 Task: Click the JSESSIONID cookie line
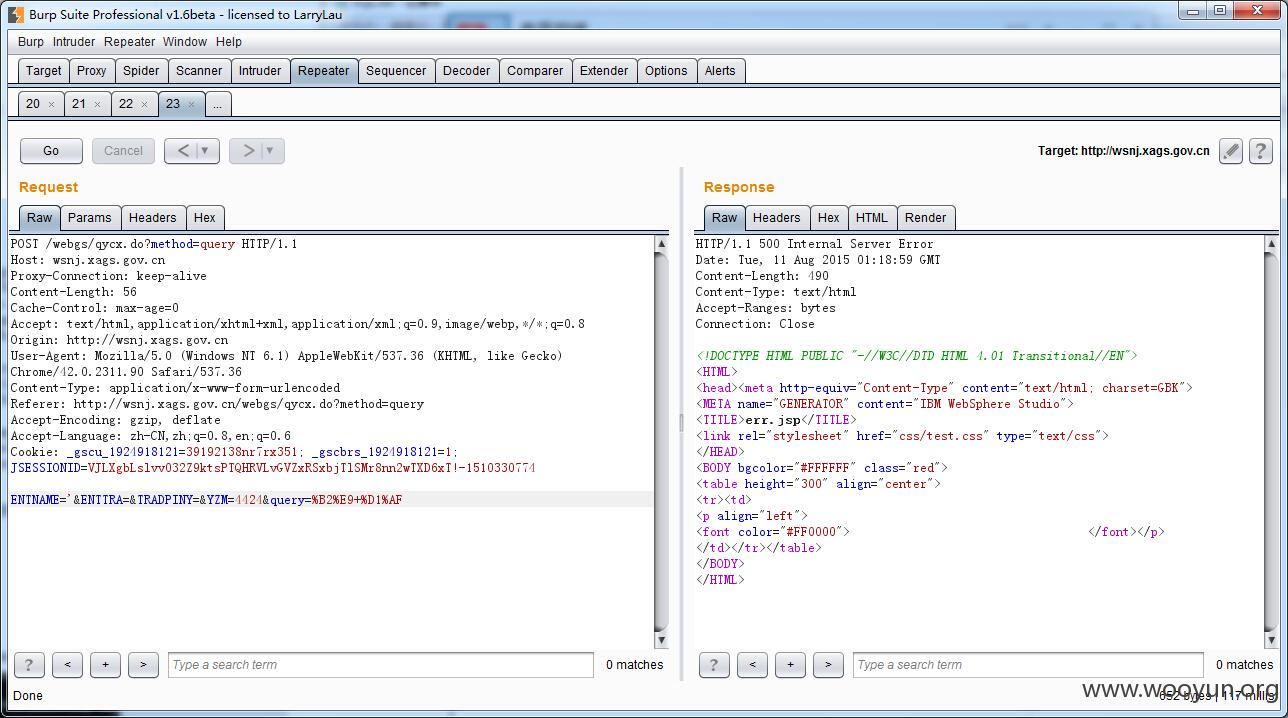[x=273, y=468]
